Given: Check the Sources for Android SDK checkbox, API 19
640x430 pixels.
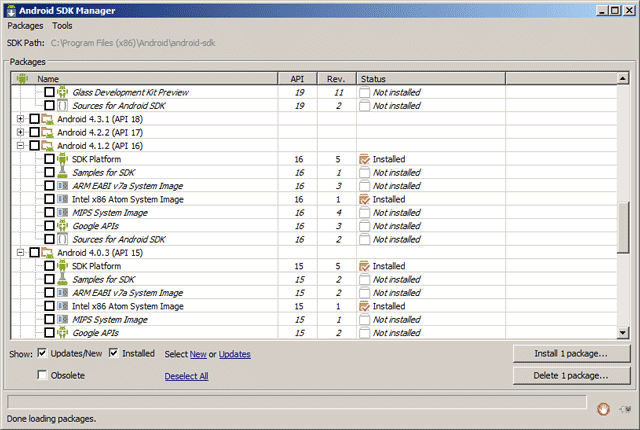Looking at the screenshot, I should point(49,106).
